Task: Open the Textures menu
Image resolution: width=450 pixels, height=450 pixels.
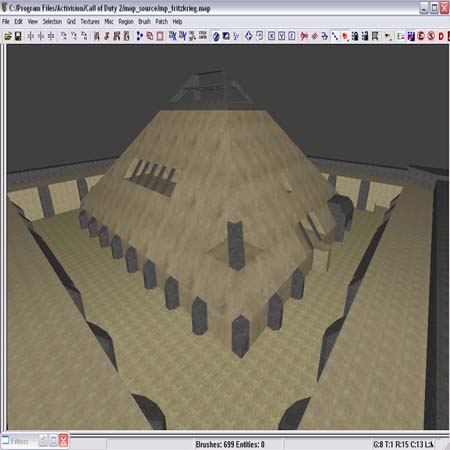Action: (x=90, y=22)
